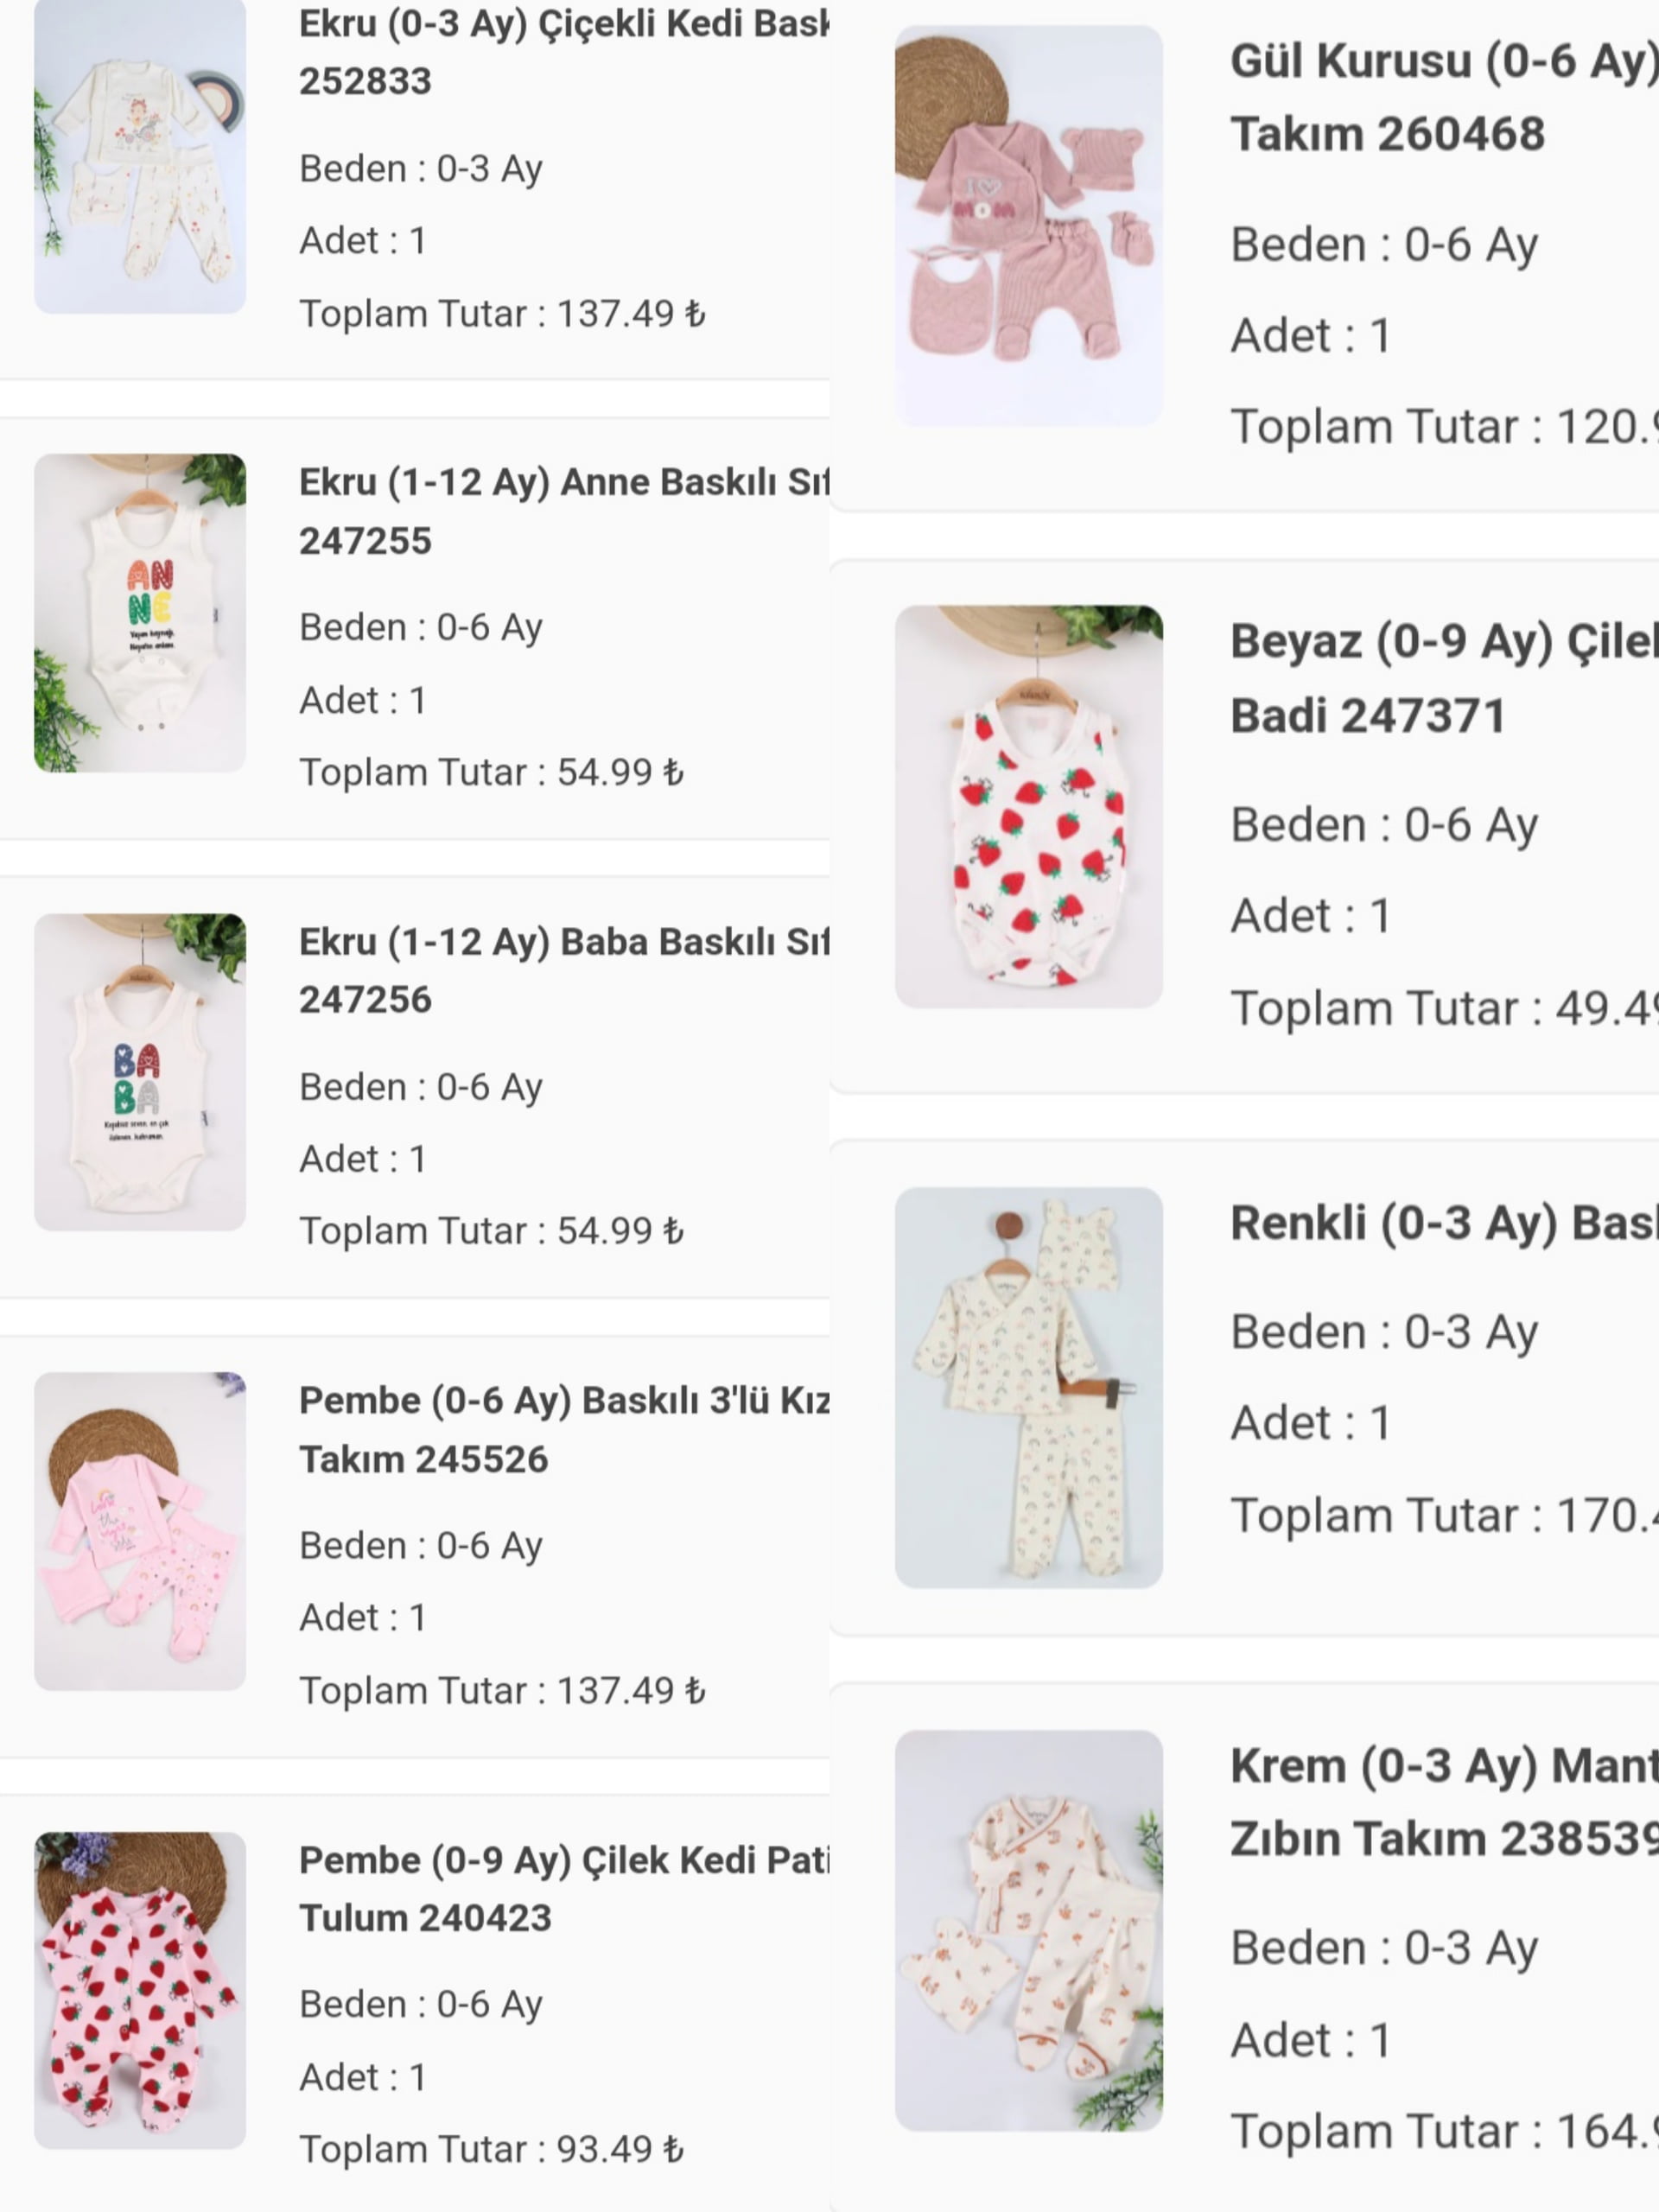Viewport: 1659px width, 2212px height.
Task: Click the Gül Kurusu set thumbnail
Action: coord(1028,225)
